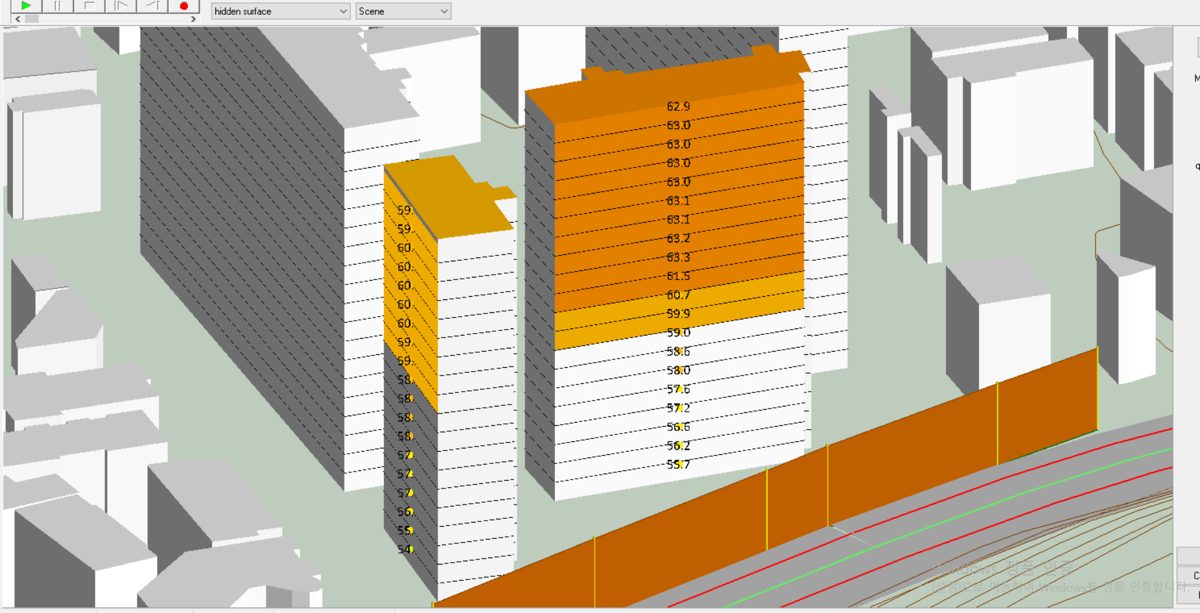Select the 62.9 noise level floor
Image resolution: width=1200 pixels, height=613 pixels.
[x=678, y=106]
